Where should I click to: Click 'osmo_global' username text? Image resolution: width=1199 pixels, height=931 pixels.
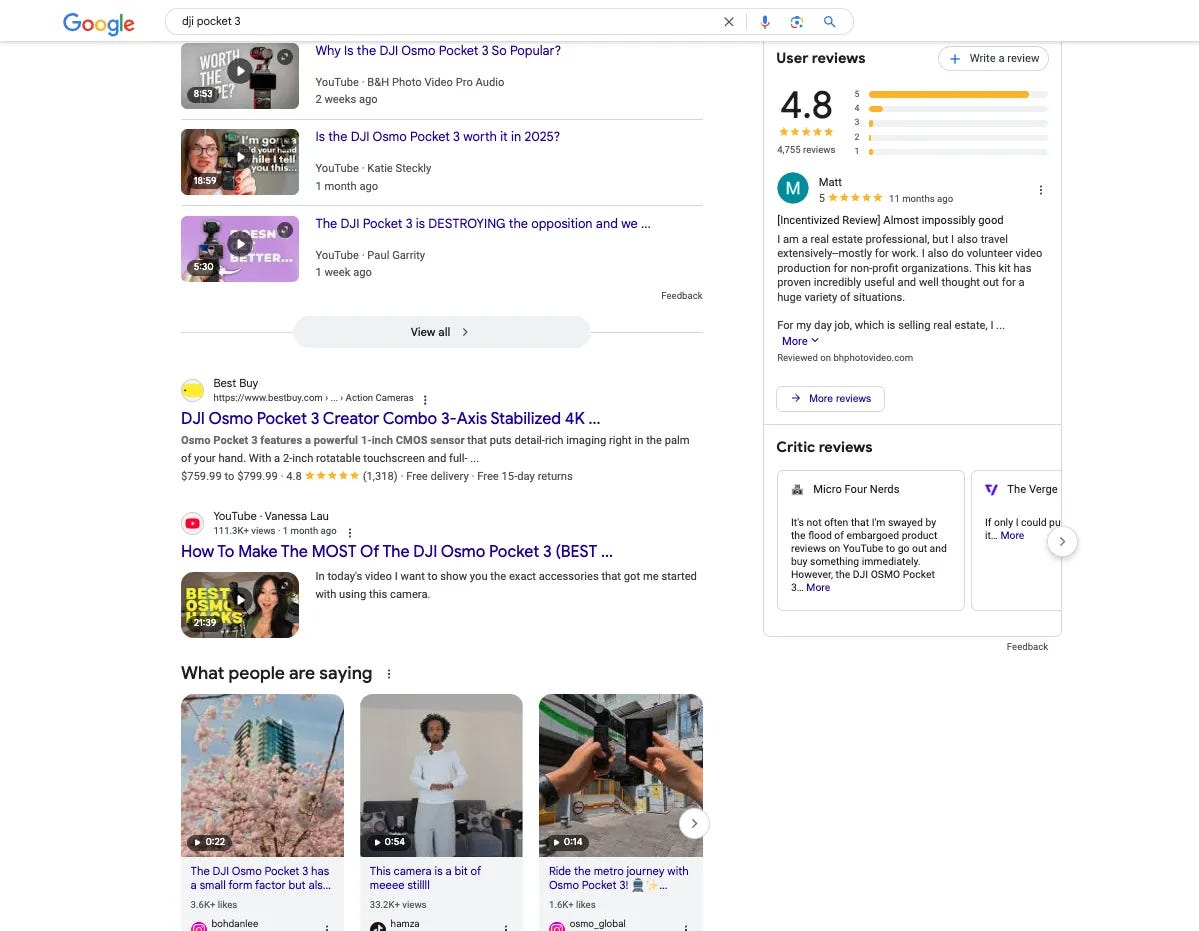click(597, 923)
